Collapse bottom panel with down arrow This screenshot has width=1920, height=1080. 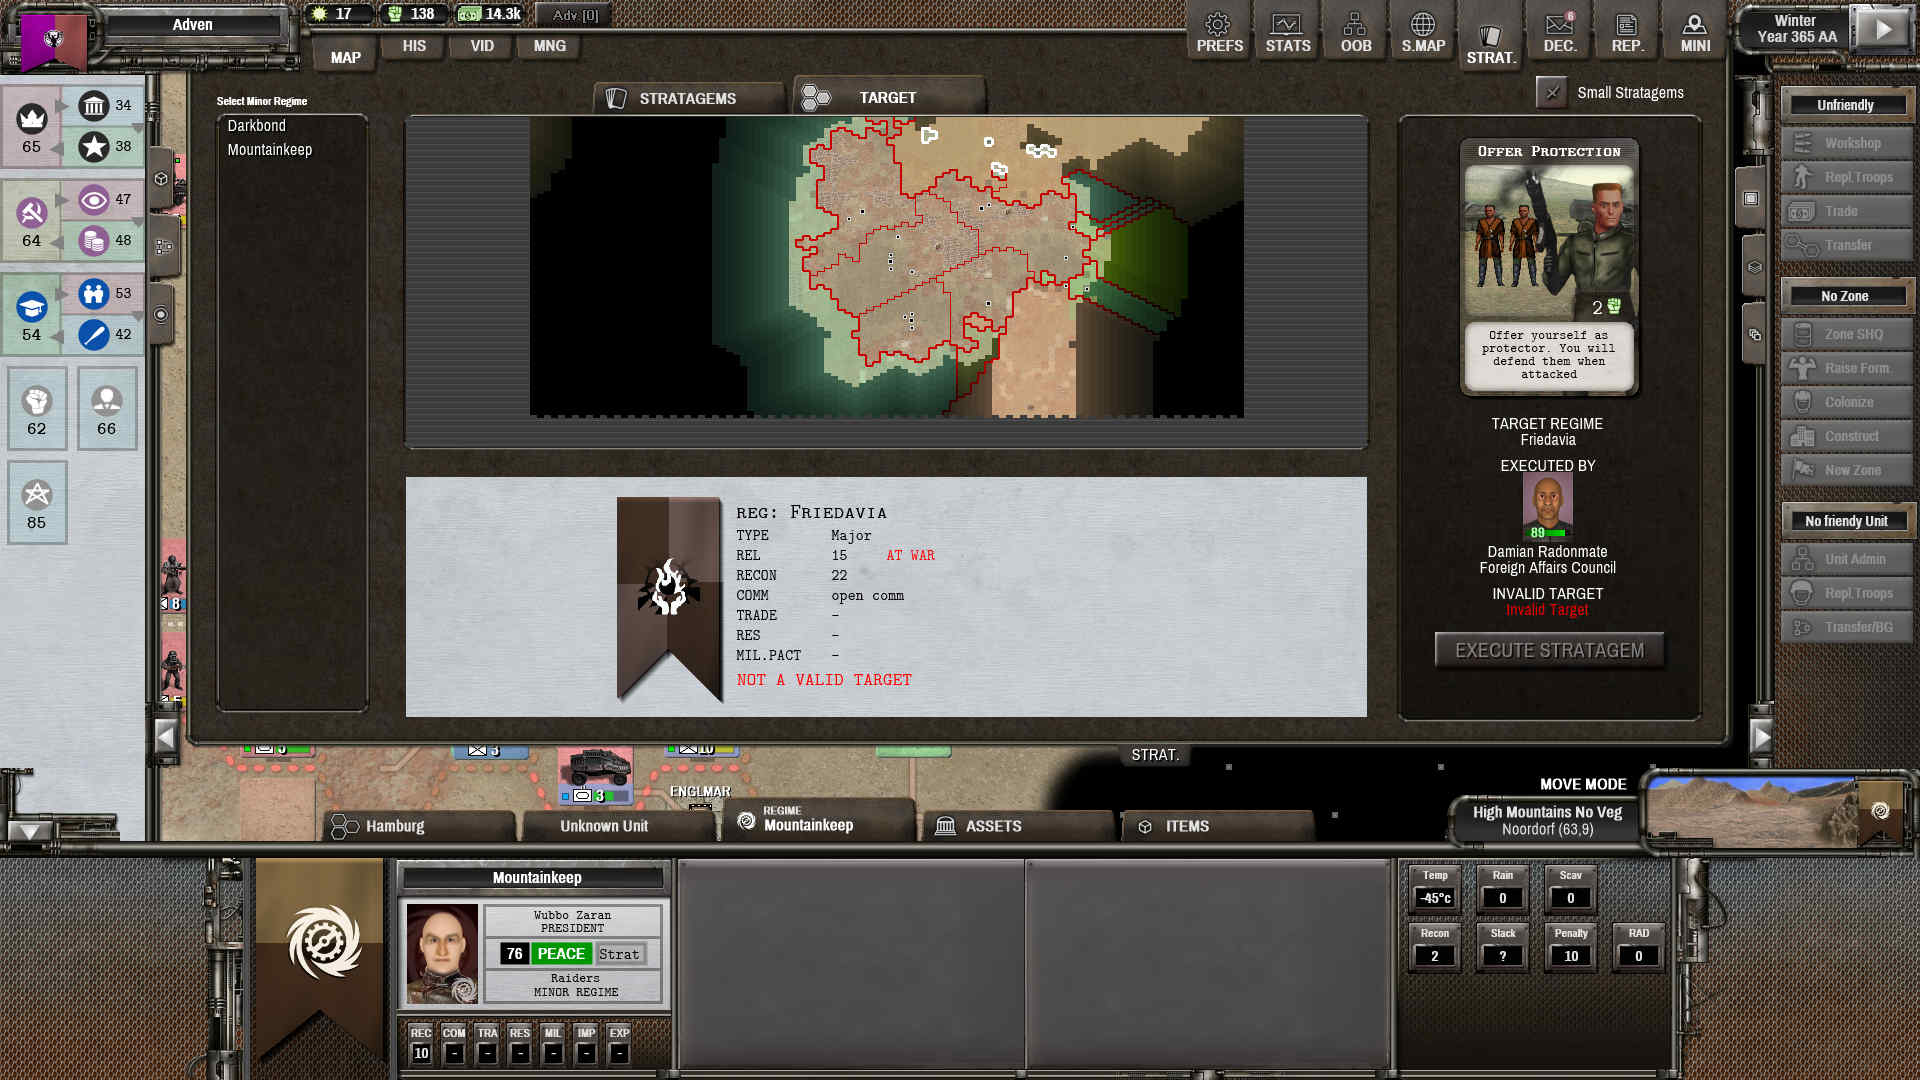tap(30, 831)
